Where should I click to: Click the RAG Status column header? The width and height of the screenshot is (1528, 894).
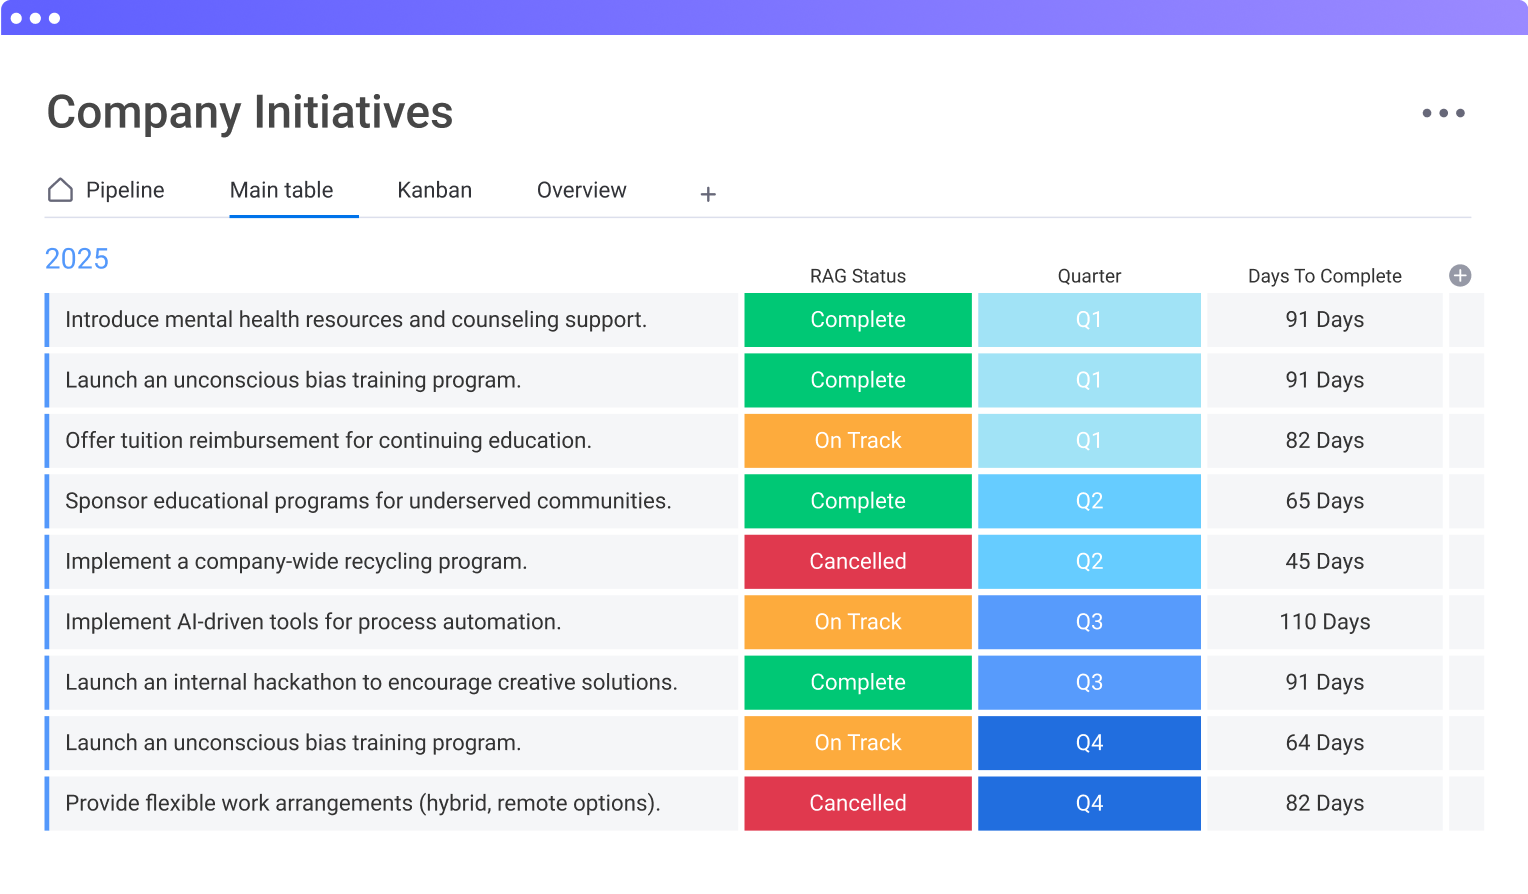coord(857,276)
